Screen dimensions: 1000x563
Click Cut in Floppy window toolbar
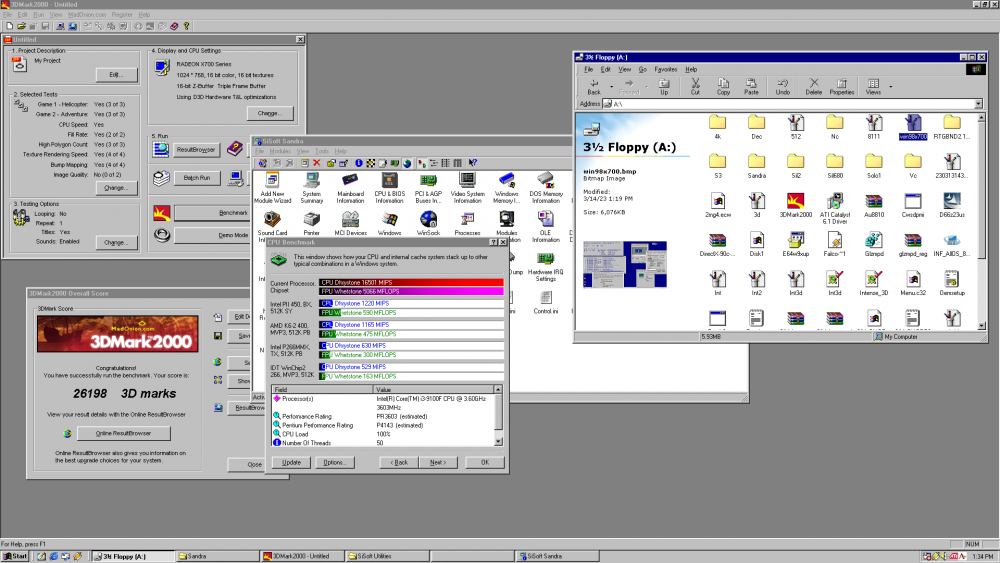[x=695, y=87]
